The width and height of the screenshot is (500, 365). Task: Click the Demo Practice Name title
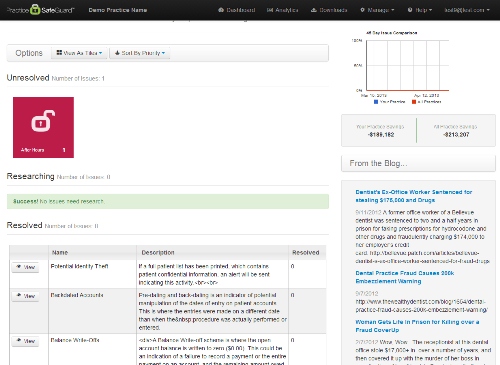tap(118, 10)
